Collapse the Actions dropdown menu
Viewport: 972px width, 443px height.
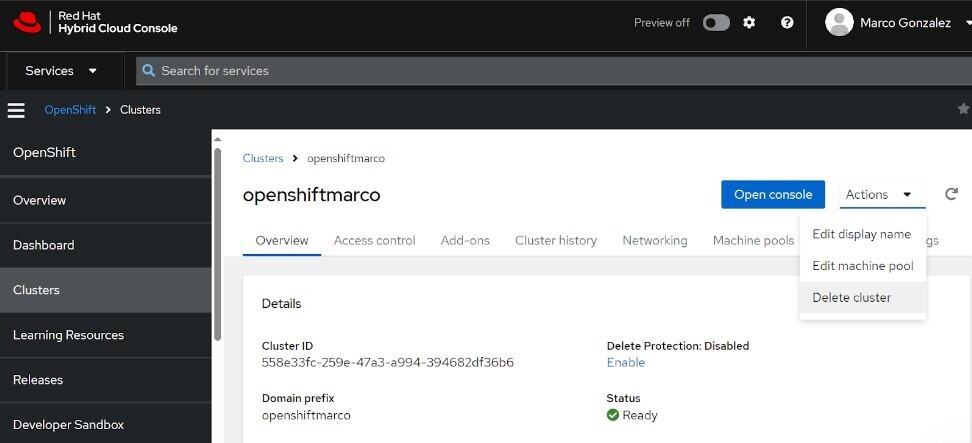click(882, 195)
